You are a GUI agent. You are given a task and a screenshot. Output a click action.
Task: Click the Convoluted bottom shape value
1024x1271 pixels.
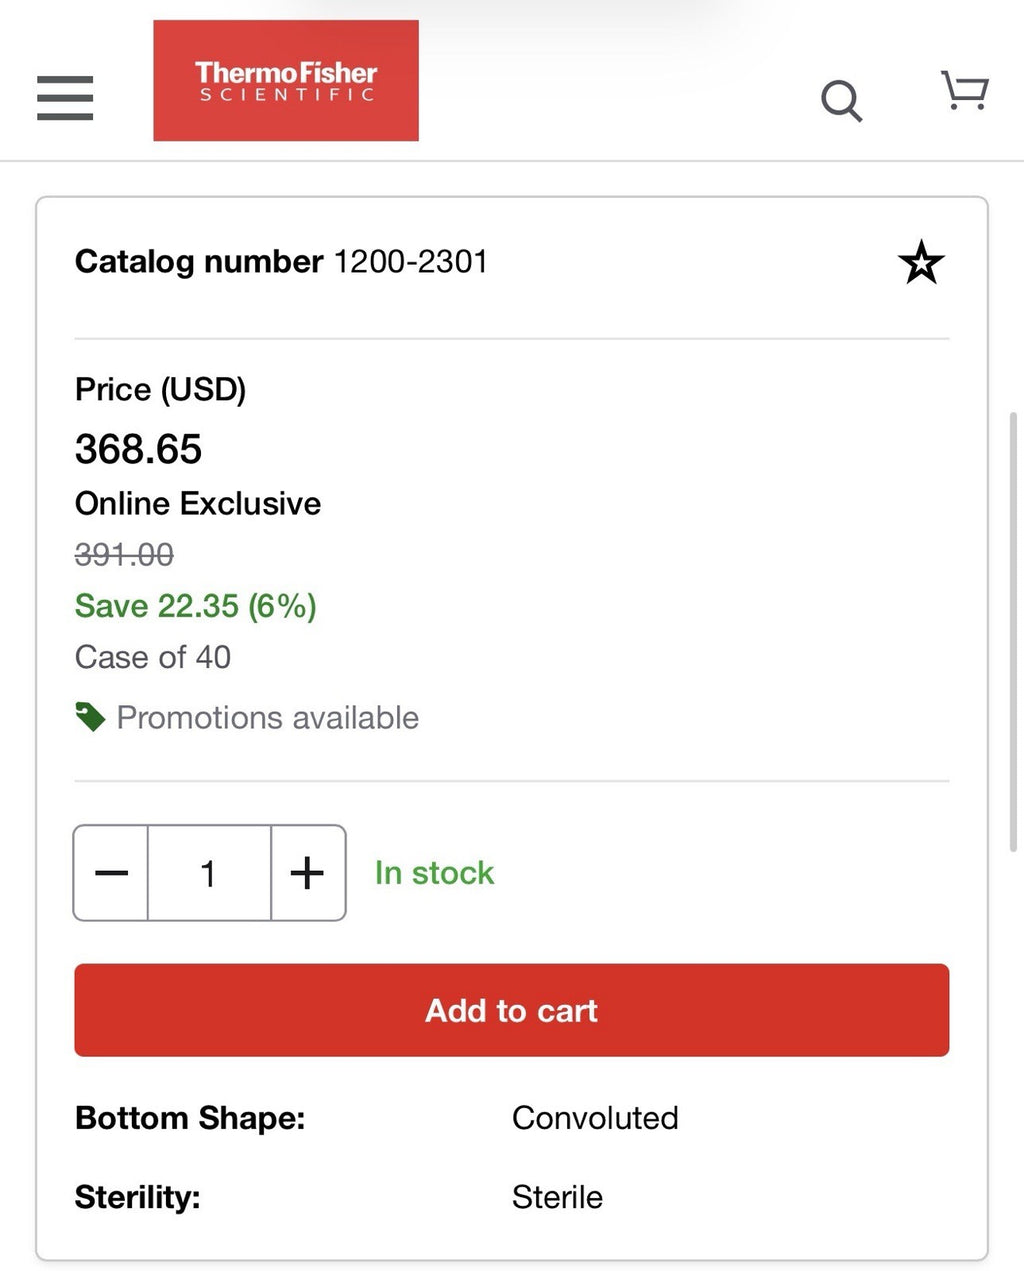click(595, 1117)
